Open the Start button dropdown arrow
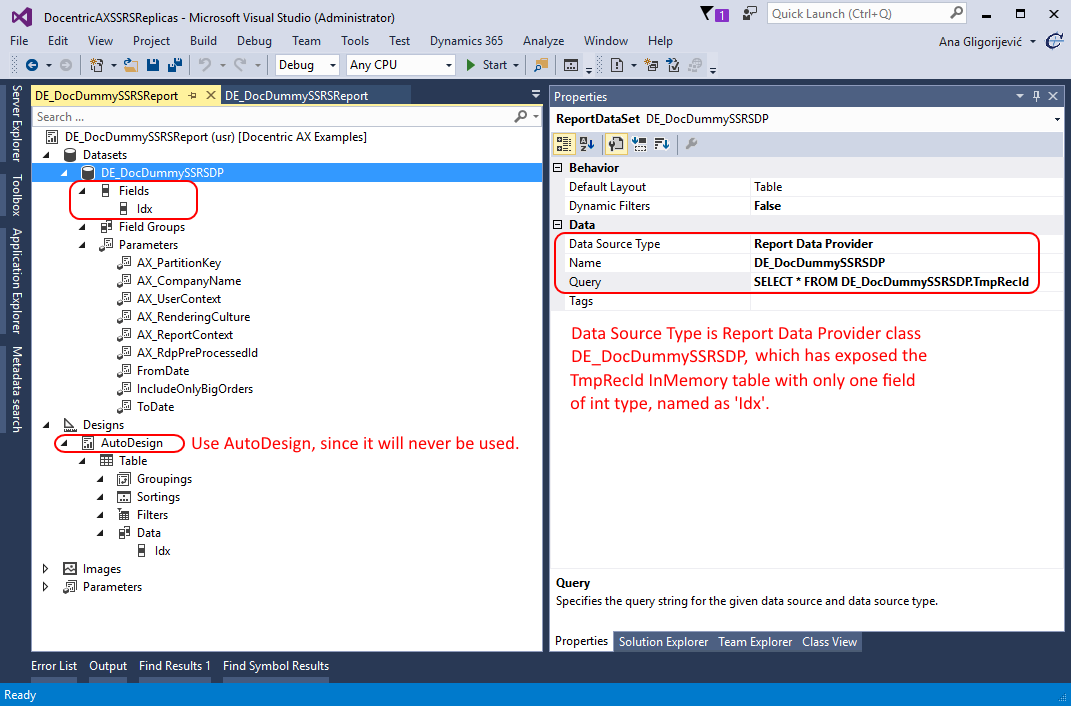This screenshot has width=1071, height=706. coord(516,65)
